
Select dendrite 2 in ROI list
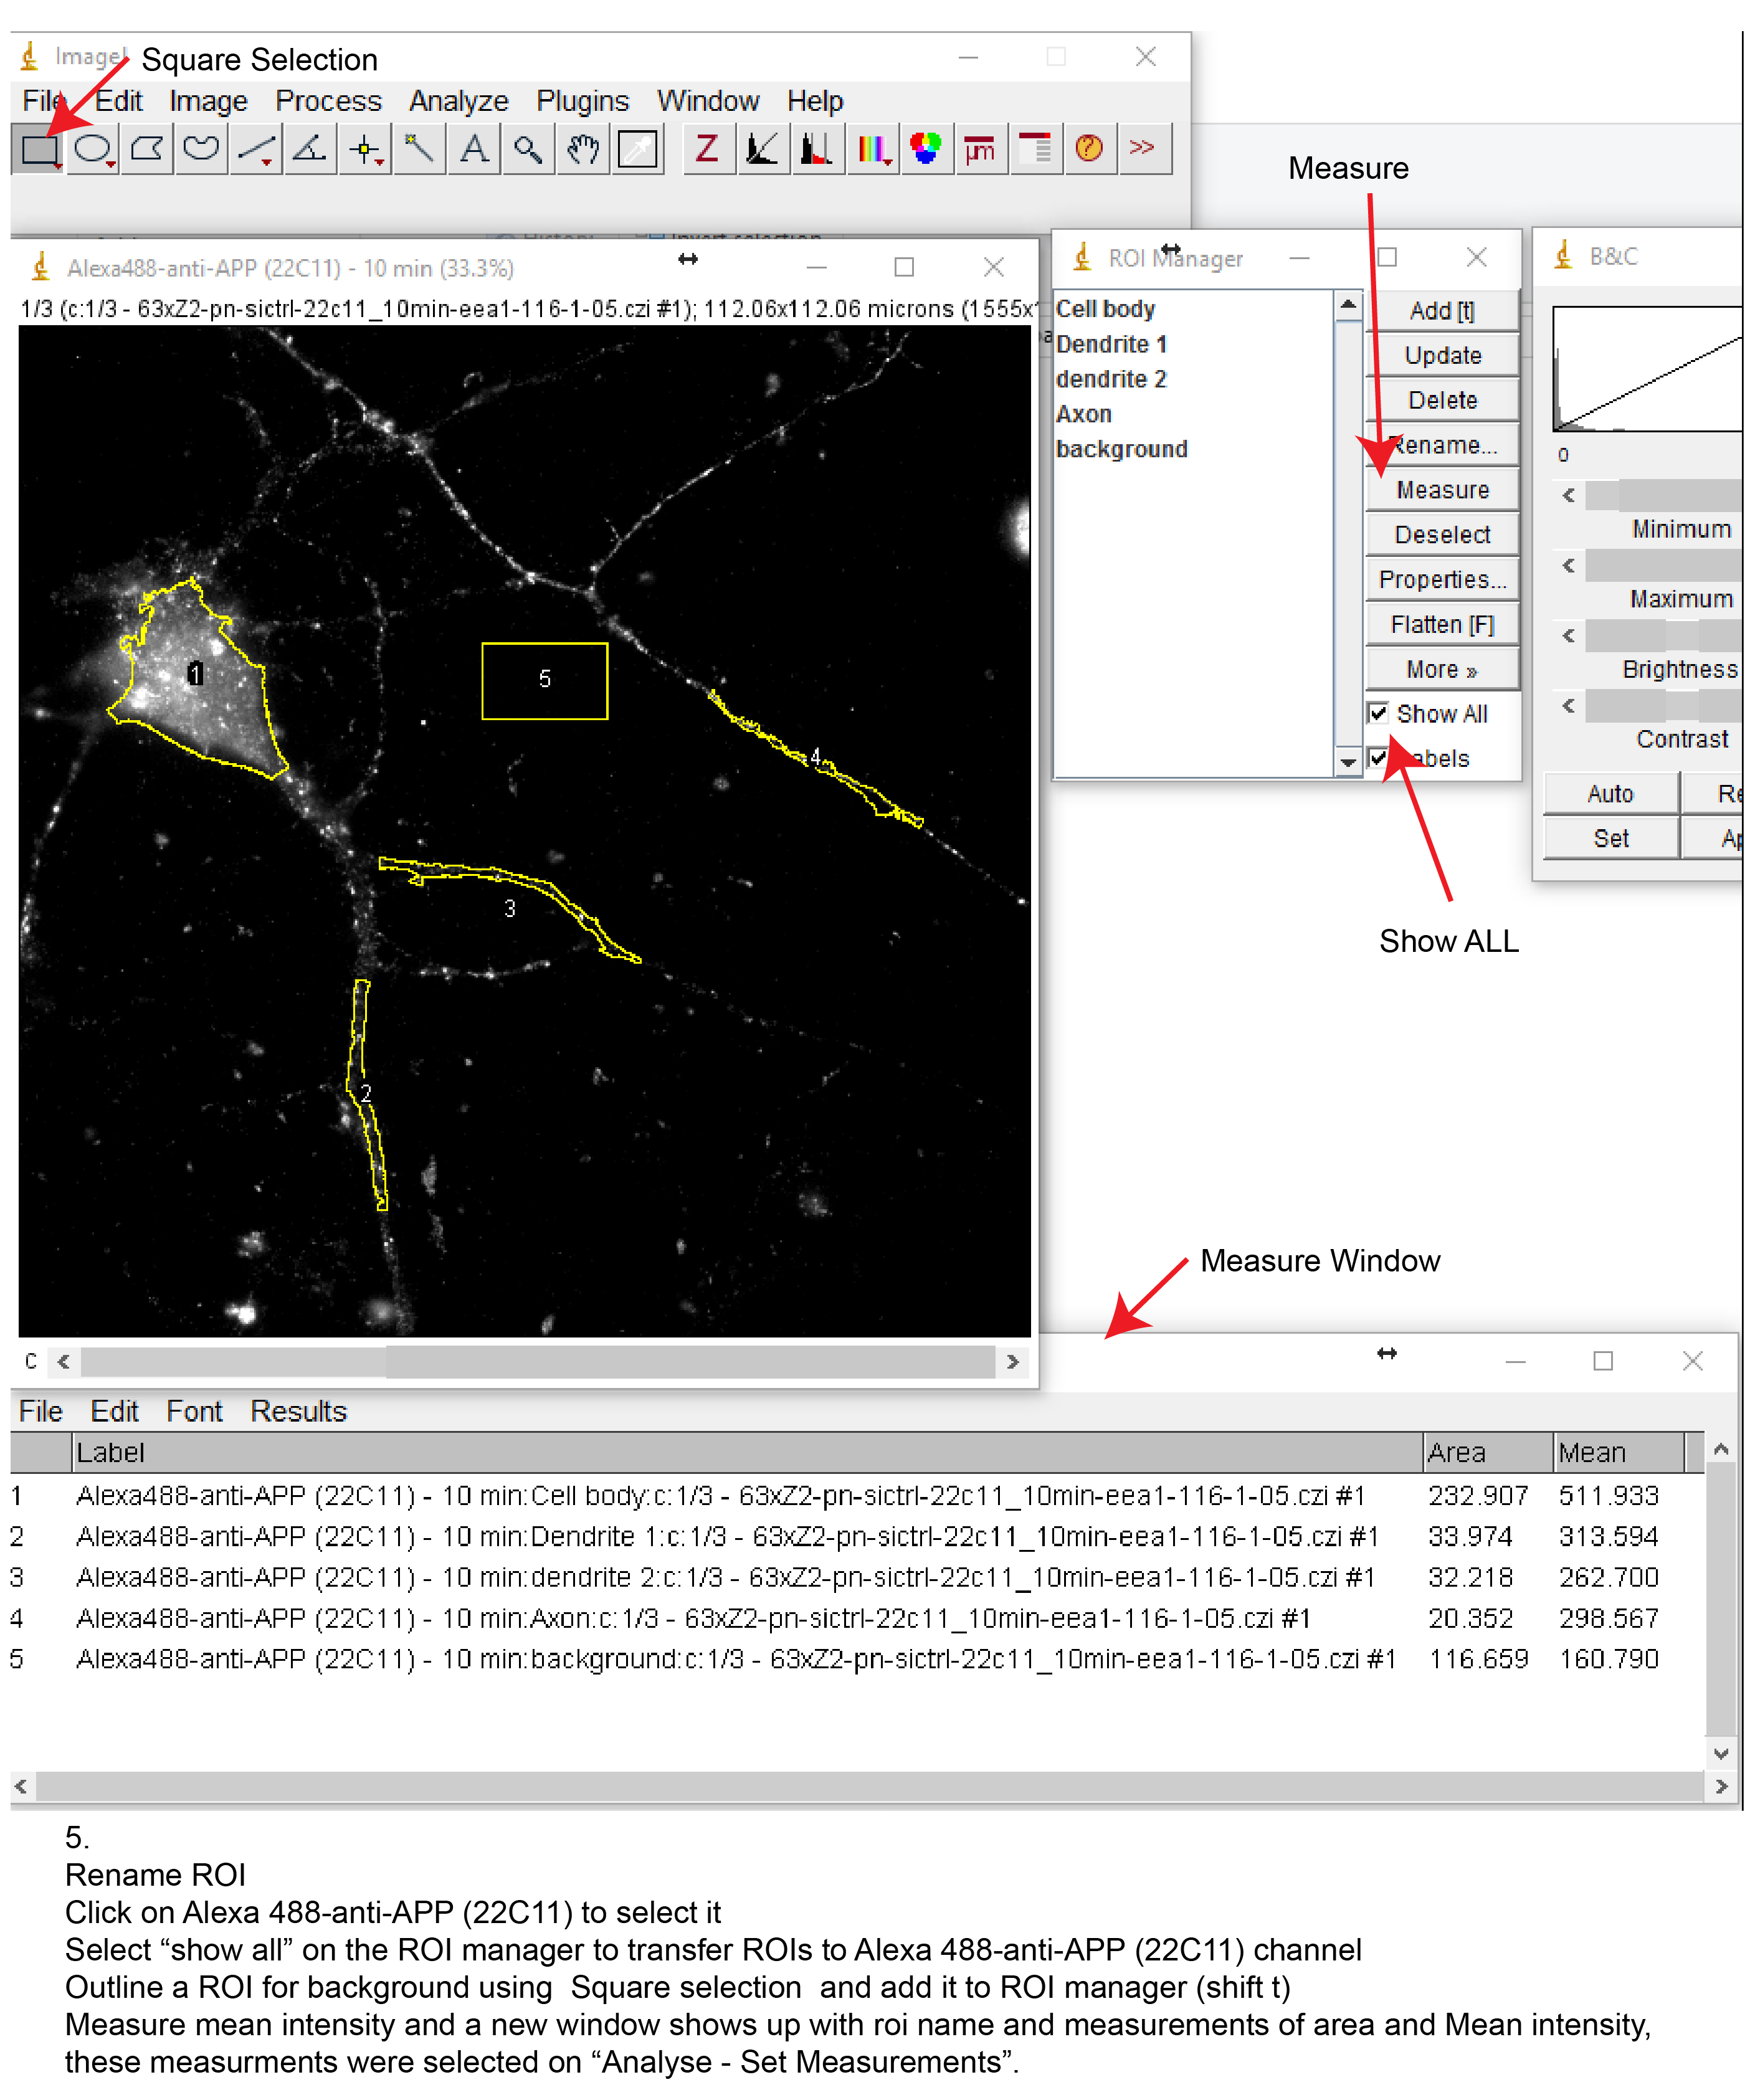tap(1112, 380)
